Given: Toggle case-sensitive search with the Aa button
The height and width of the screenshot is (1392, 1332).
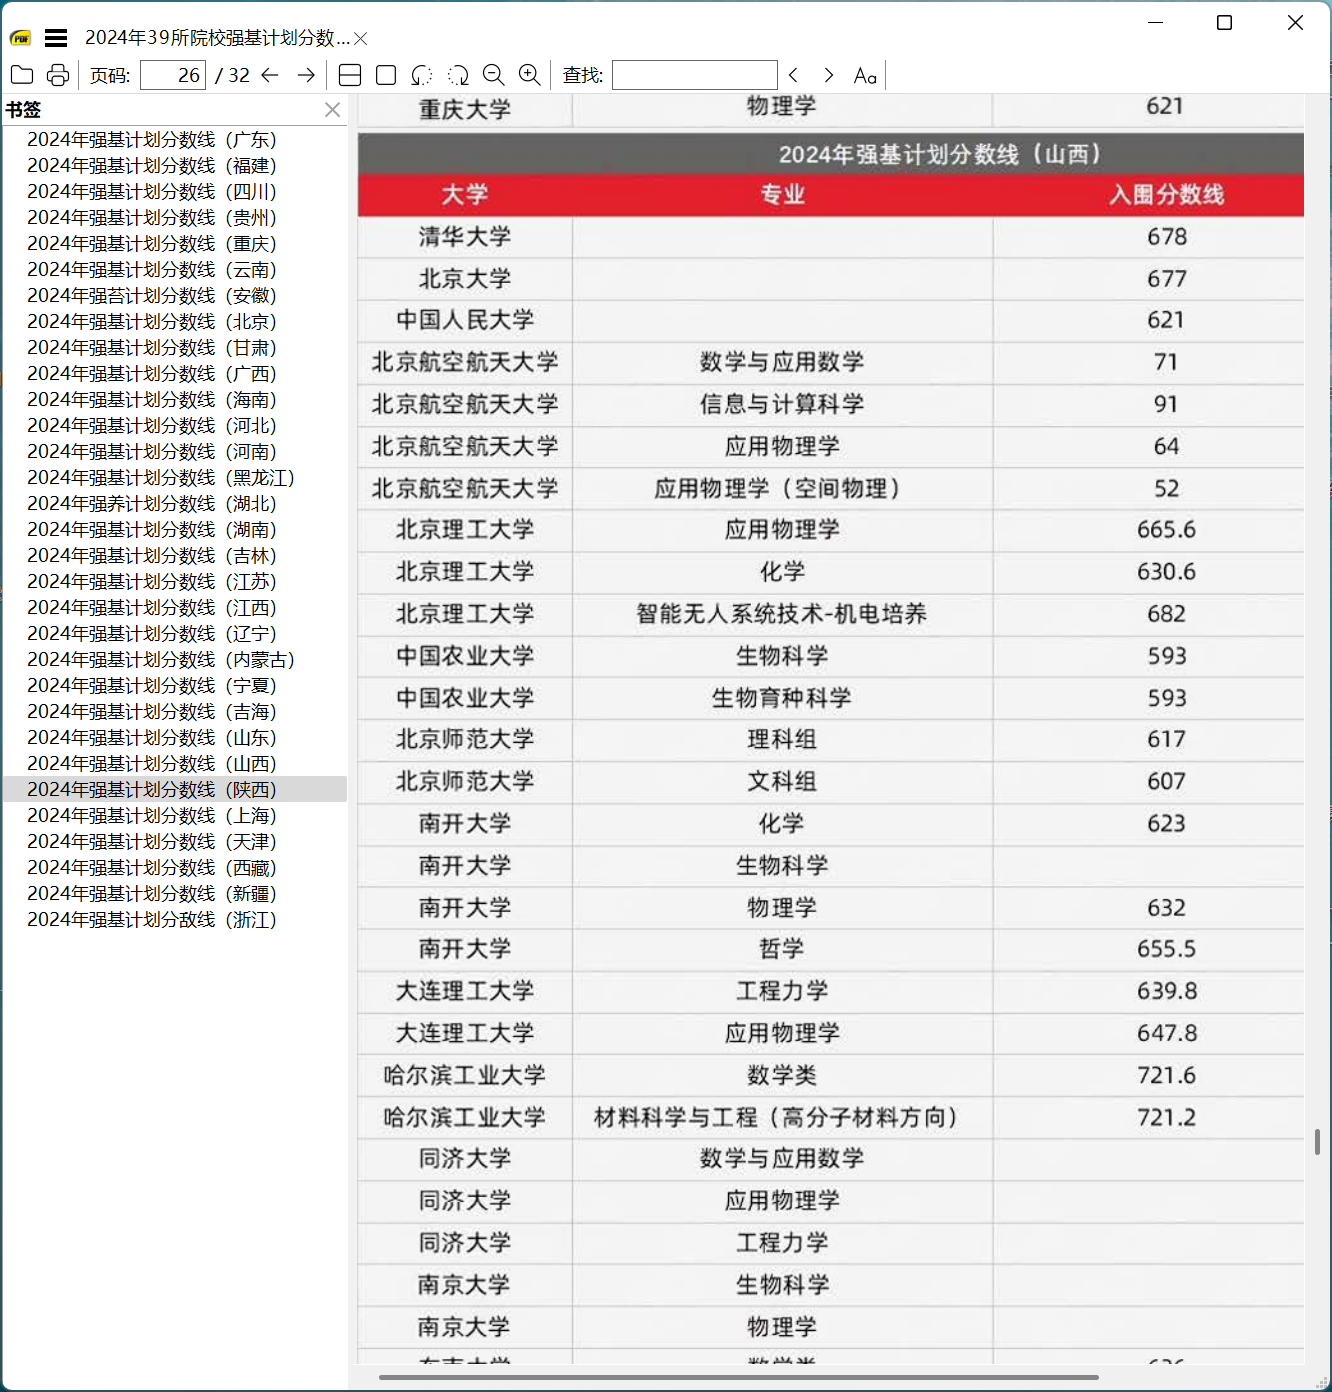Looking at the screenshot, I should [x=865, y=74].
